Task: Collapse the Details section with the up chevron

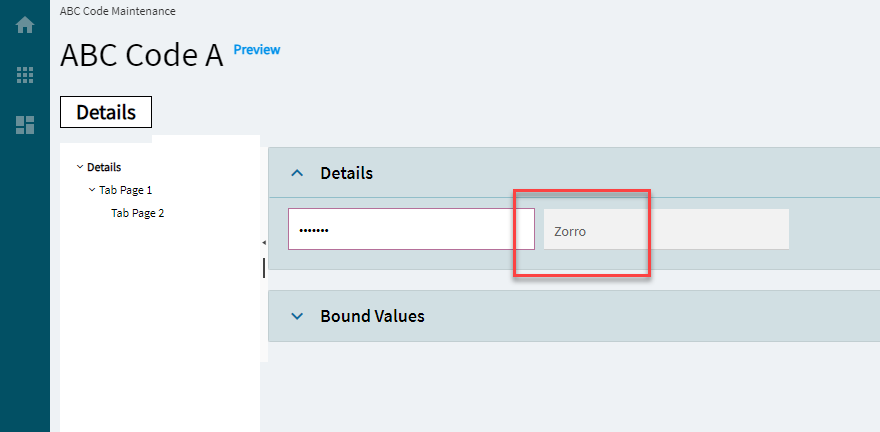Action: [297, 173]
